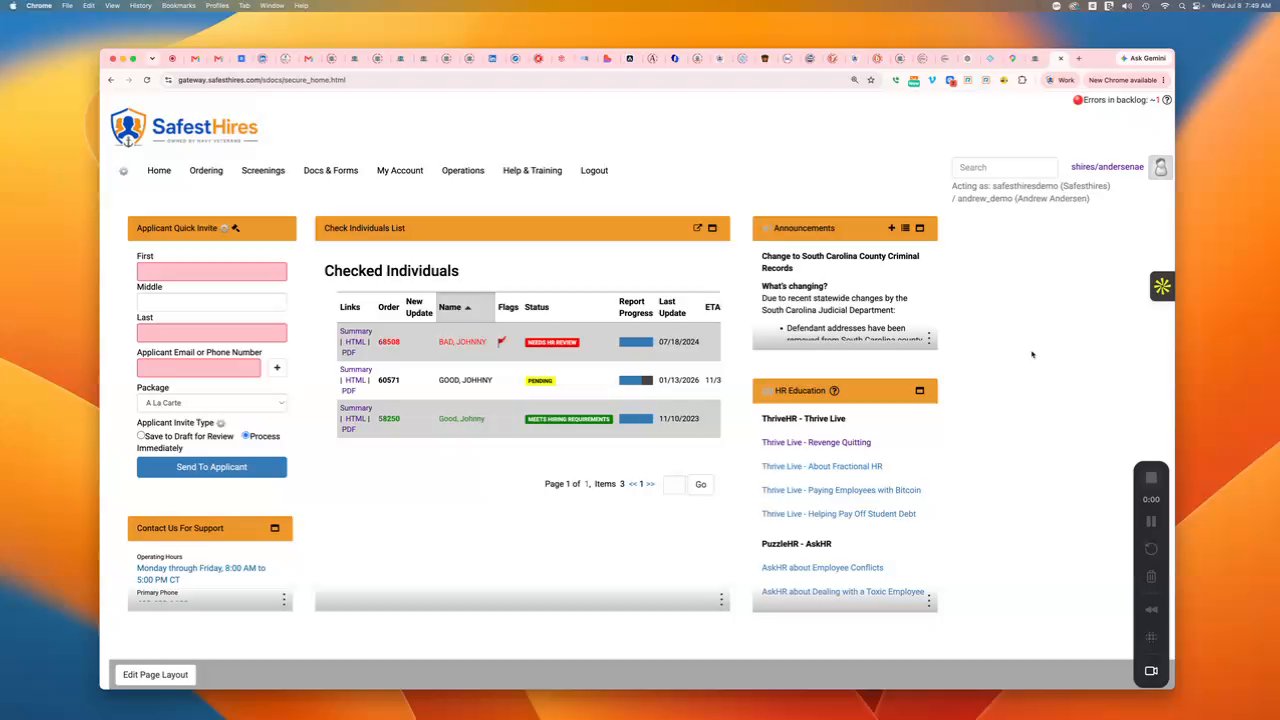Collapse the Check Individuals List panel
1280x720 pixels.
(x=712, y=228)
